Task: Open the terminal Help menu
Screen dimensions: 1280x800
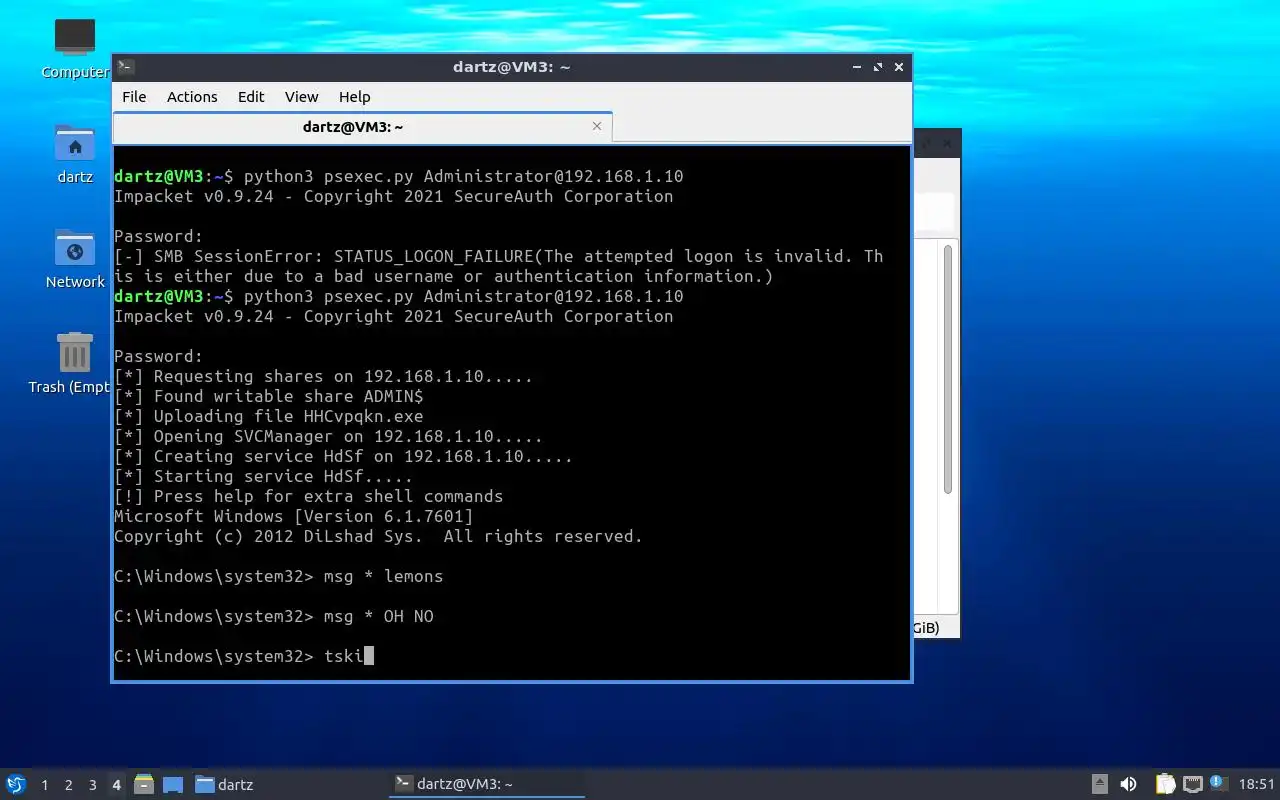Action: (x=354, y=97)
